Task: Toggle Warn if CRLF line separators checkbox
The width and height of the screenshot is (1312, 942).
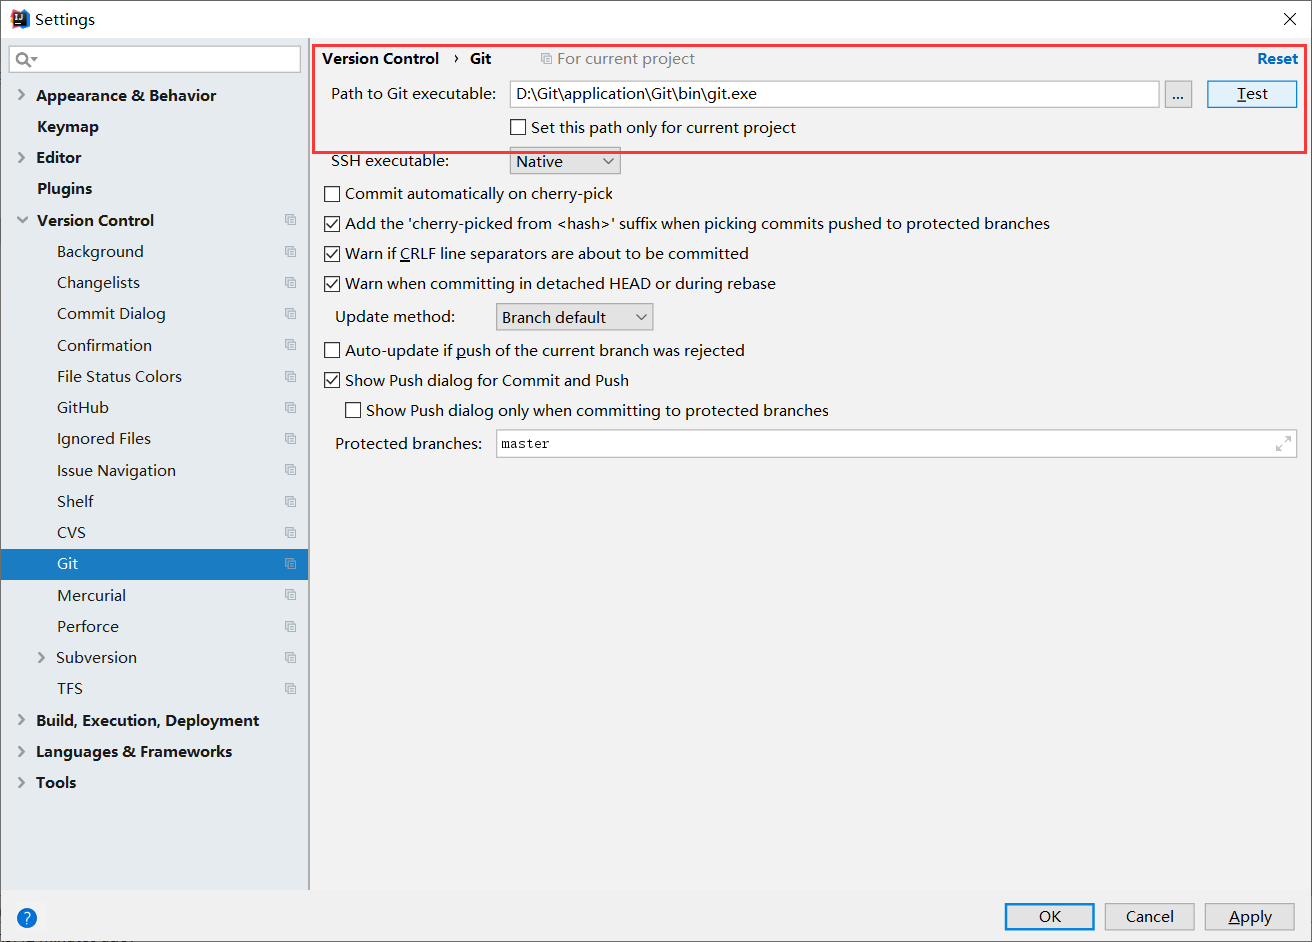Action: point(332,253)
